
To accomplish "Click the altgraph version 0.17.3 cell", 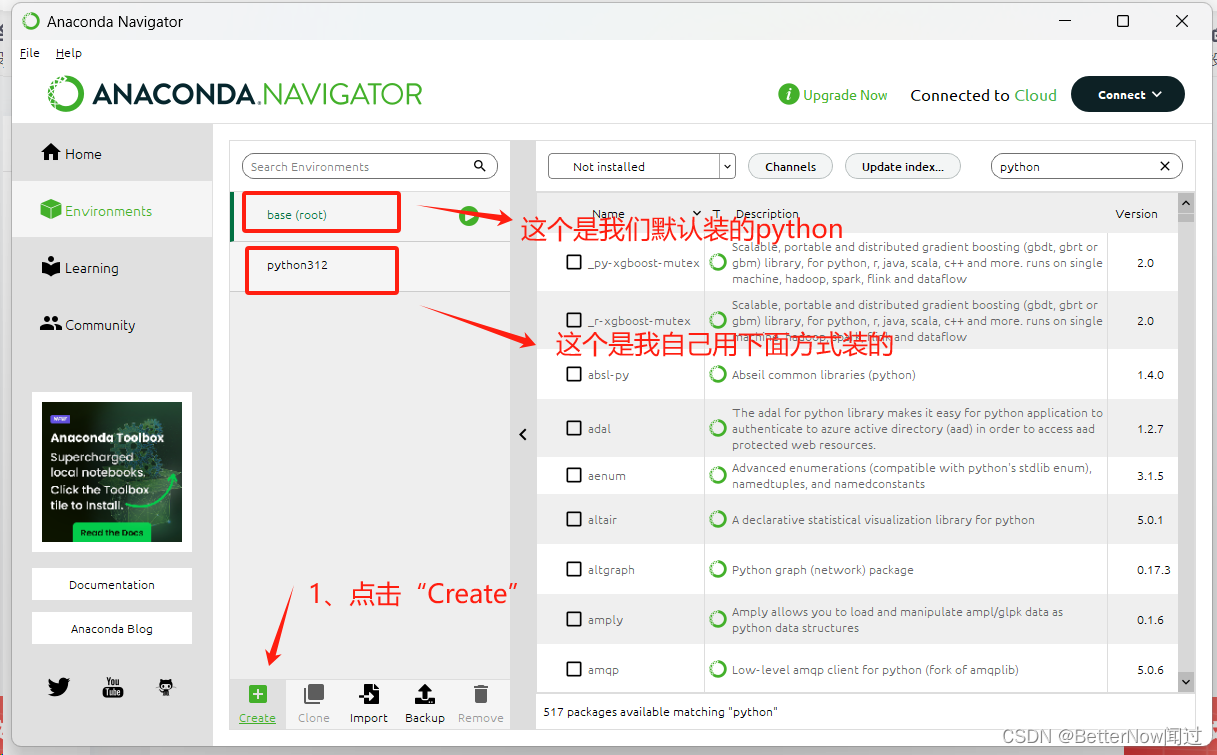I will coord(1153,569).
